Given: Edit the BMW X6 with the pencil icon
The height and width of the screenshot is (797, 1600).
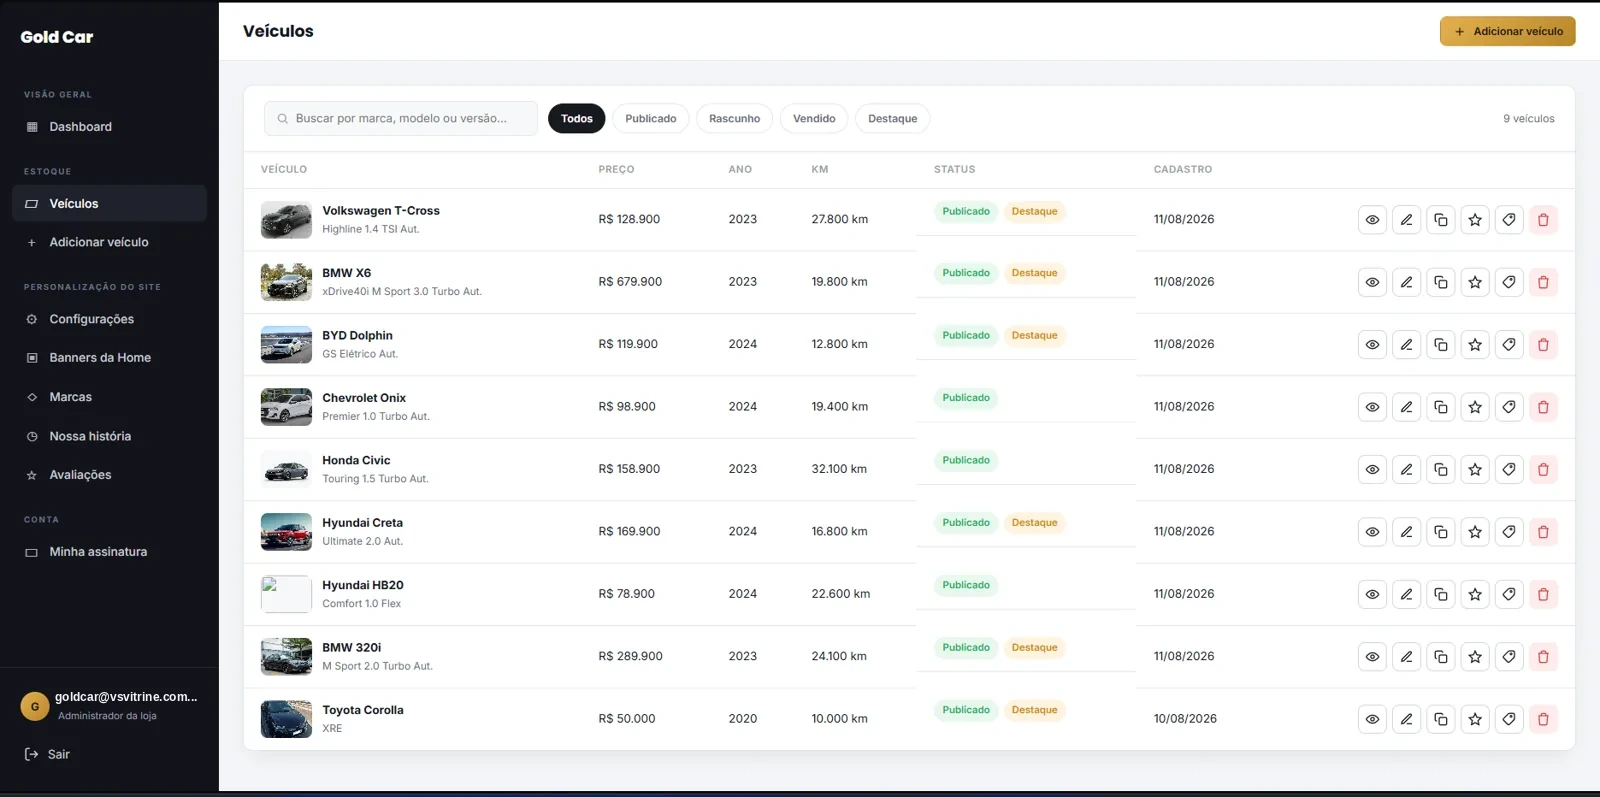Looking at the screenshot, I should pos(1406,282).
